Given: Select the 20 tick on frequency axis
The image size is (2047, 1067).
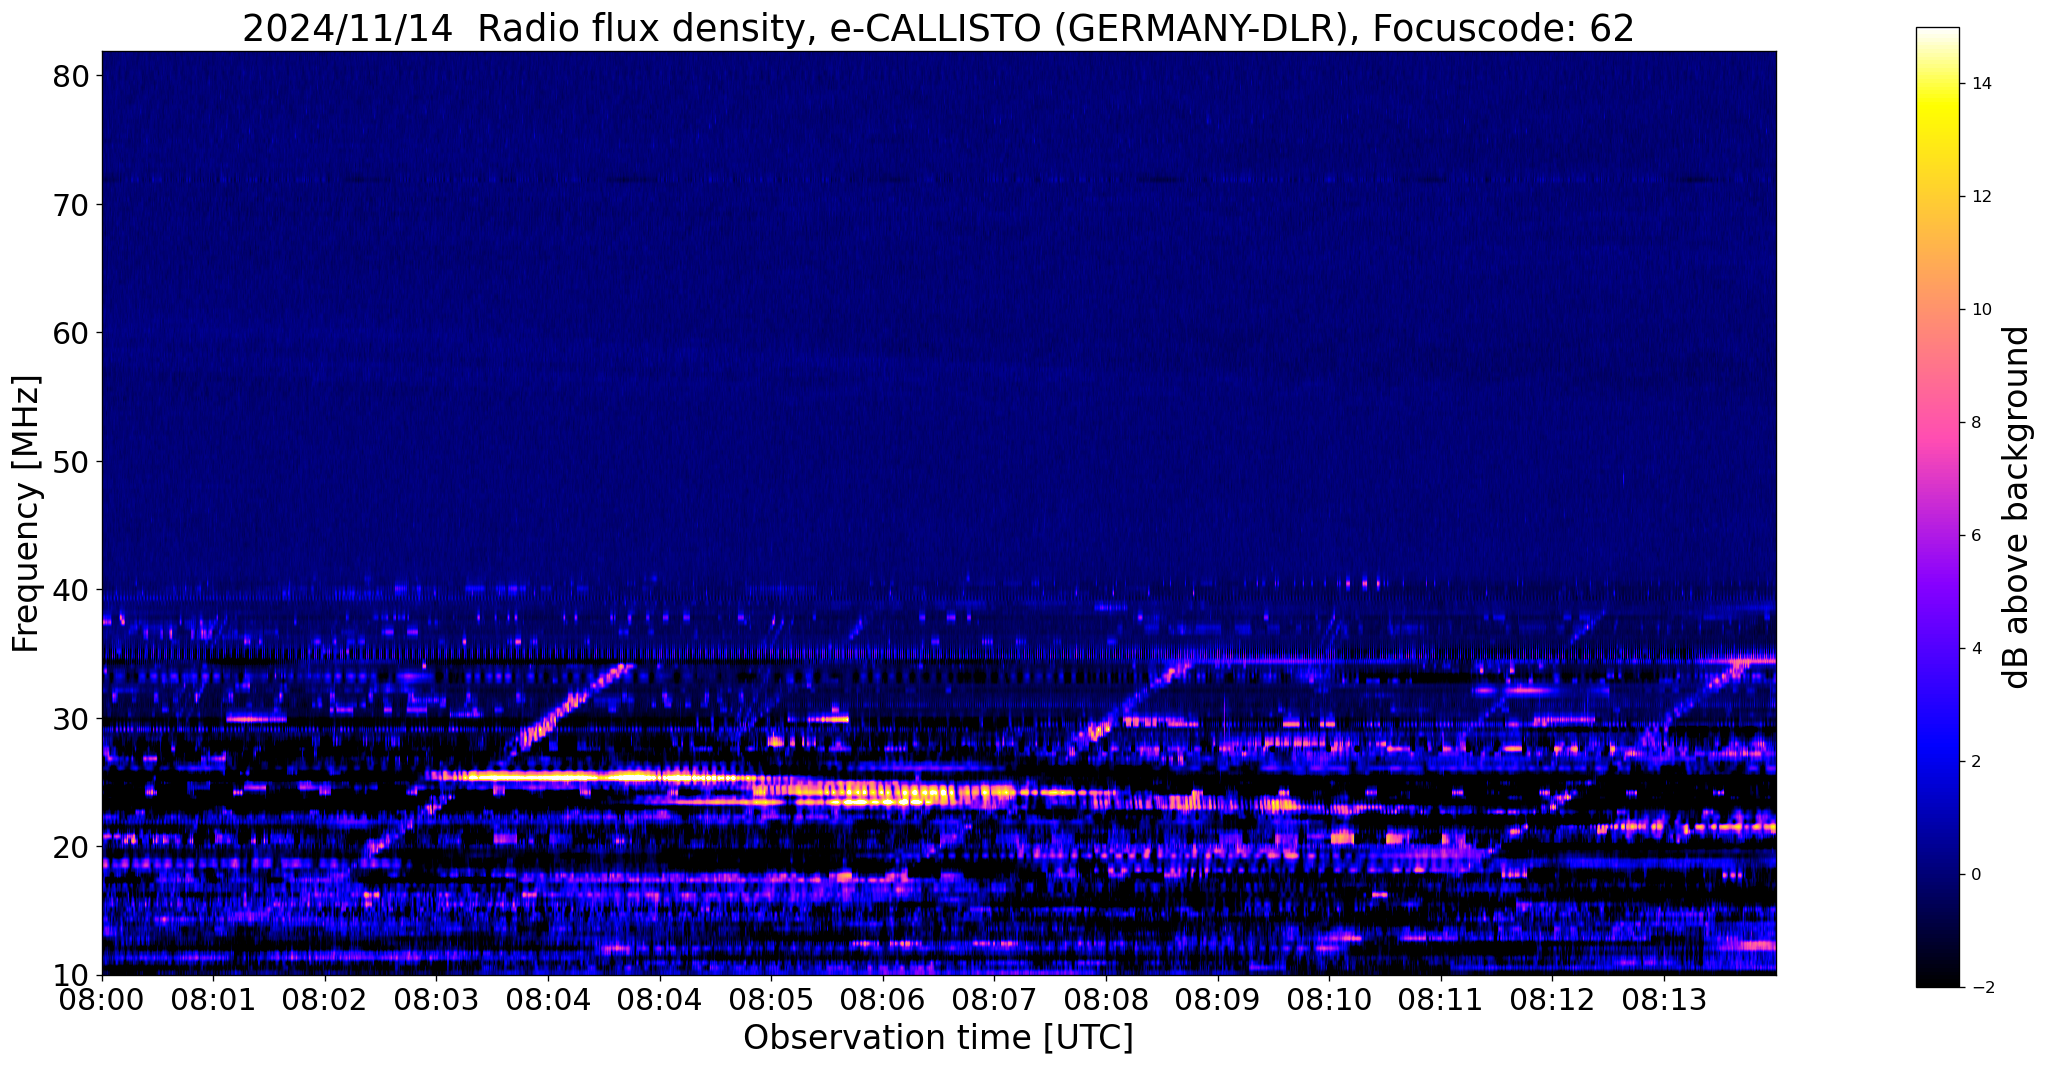Looking at the screenshot, I should [x=70, y=847].
